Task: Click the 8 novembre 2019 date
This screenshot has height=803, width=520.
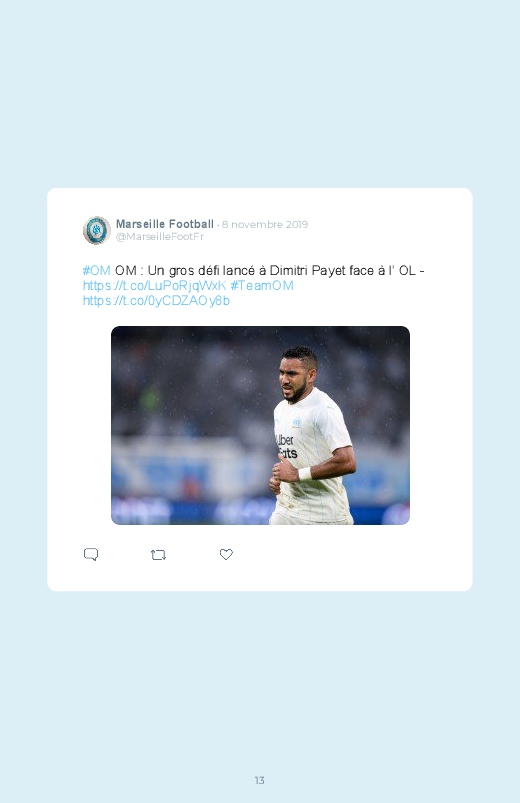Action: (x=265, y=224)
